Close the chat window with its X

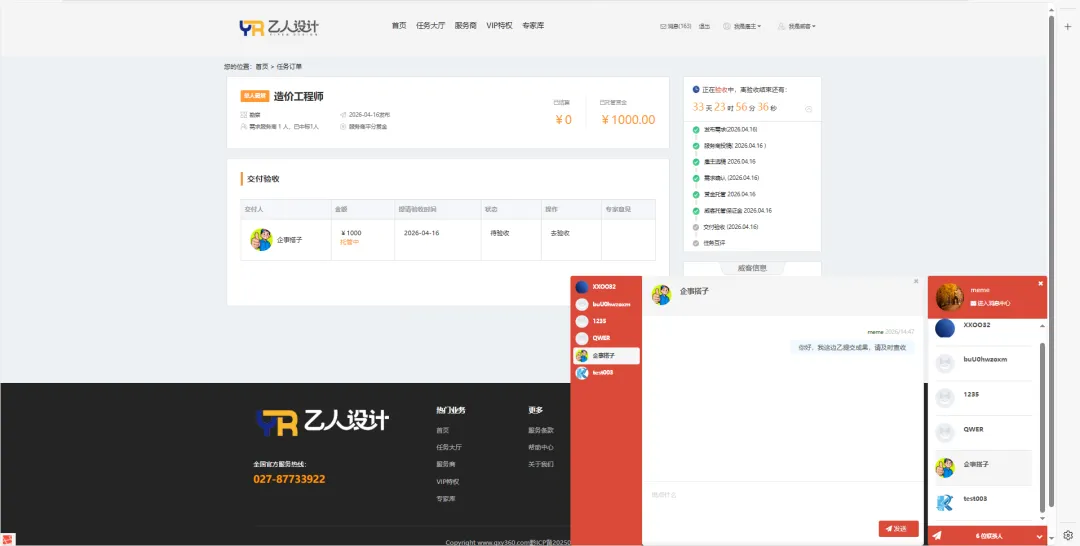(916, 281)
